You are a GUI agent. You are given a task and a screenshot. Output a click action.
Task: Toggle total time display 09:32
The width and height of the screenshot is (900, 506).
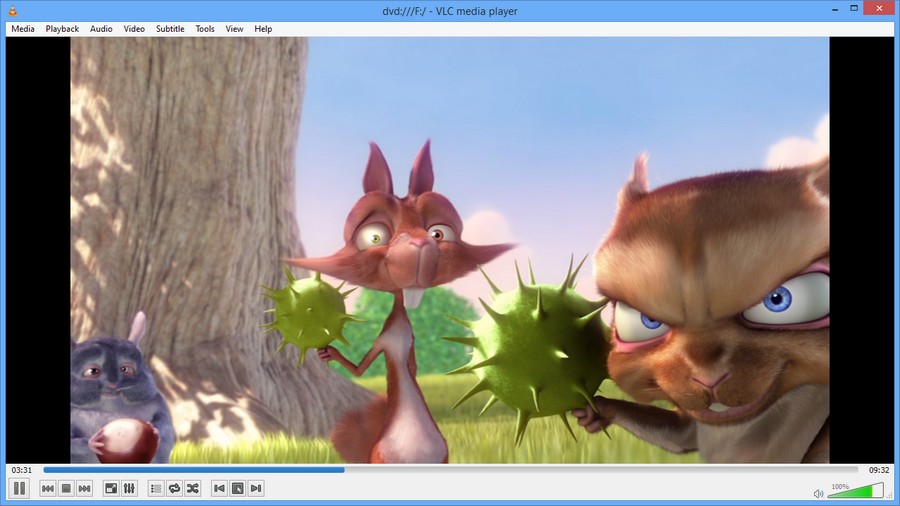pos(879,470)
